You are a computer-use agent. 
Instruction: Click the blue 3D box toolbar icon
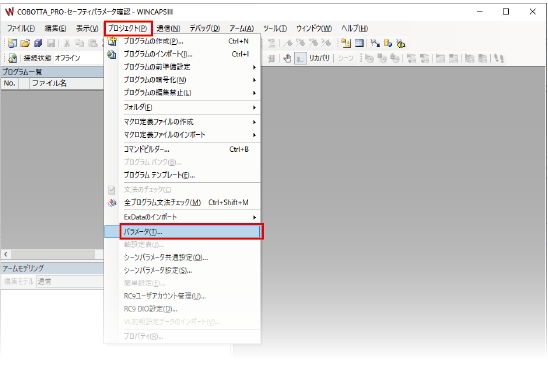coord(38,43)
